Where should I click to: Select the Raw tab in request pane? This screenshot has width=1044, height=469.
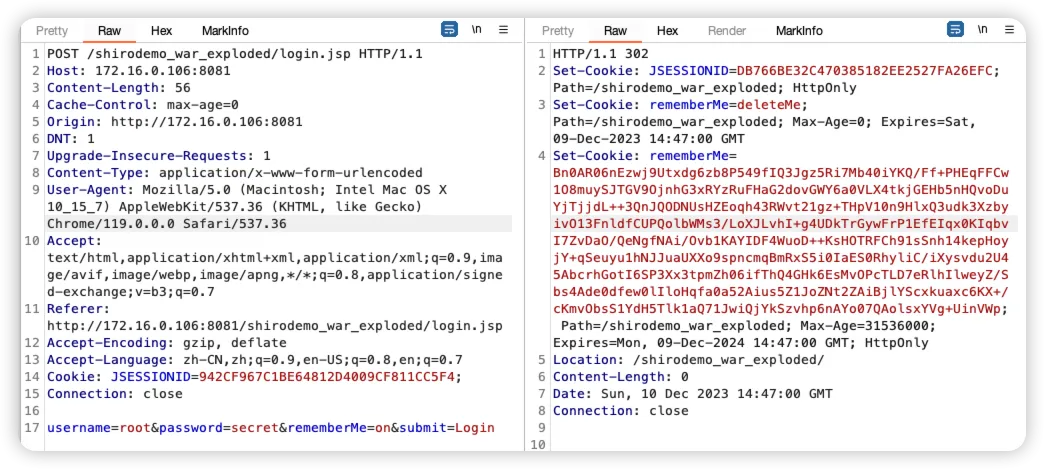tap(110, 31)
